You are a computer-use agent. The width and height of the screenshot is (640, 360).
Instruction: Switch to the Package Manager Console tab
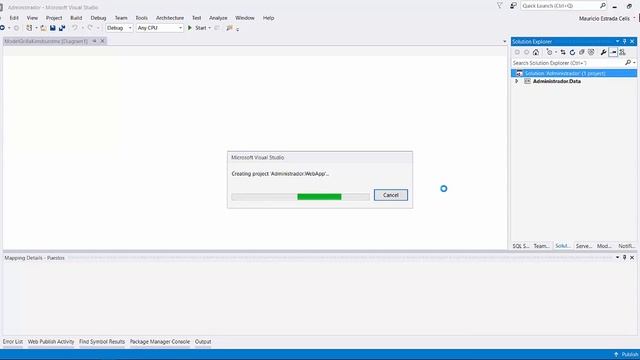click(x=160, y=342)
